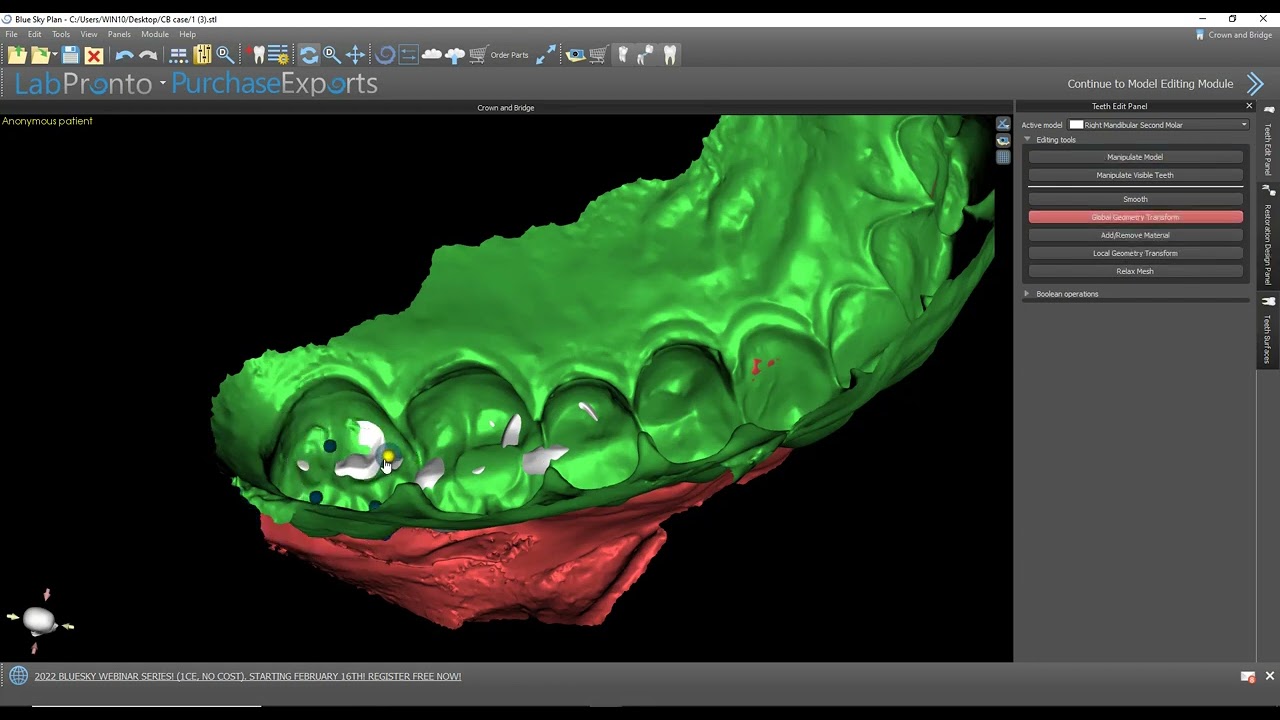Switch to the Teeth Surfaces side tab
The width and height of the screenshot is (1280, 720).
click(x=1268, y=331)
